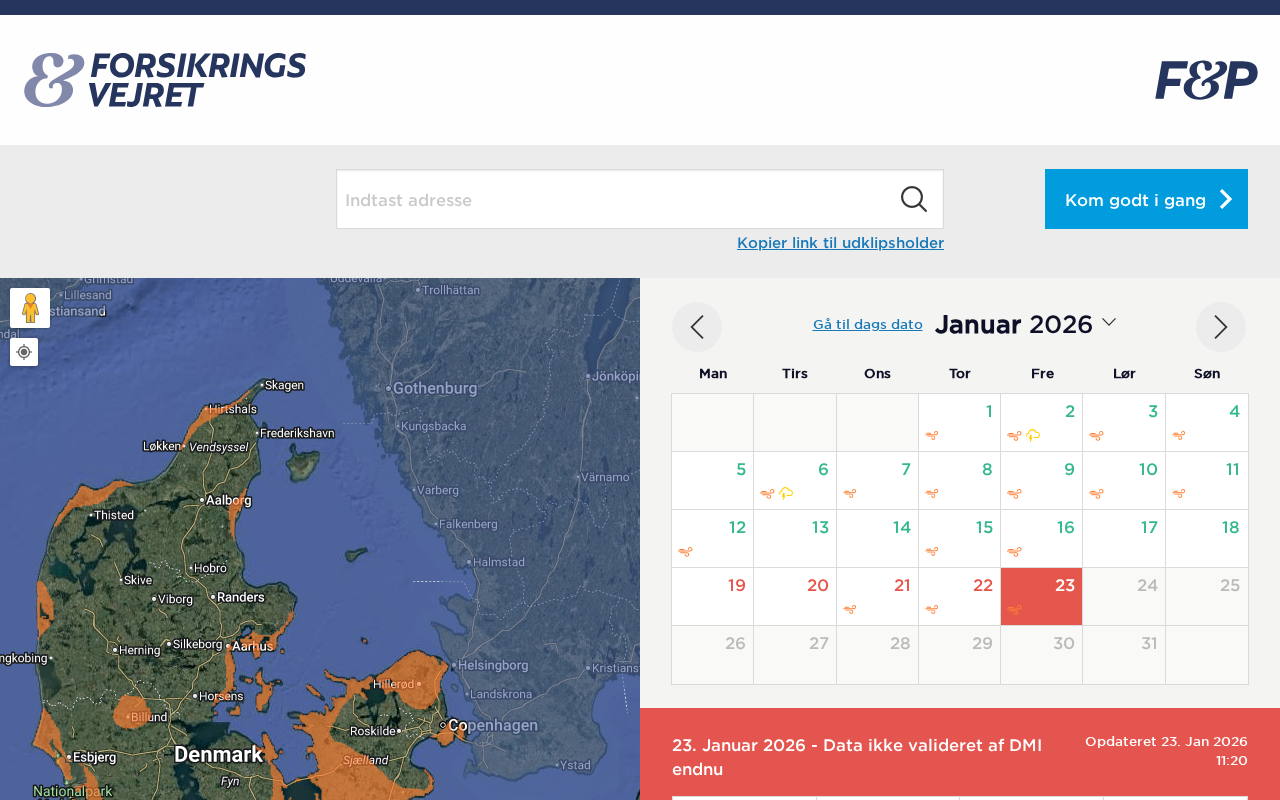1280x800 pixels.
Task: Click the search magnifier icon
Action: pos(913,199)
